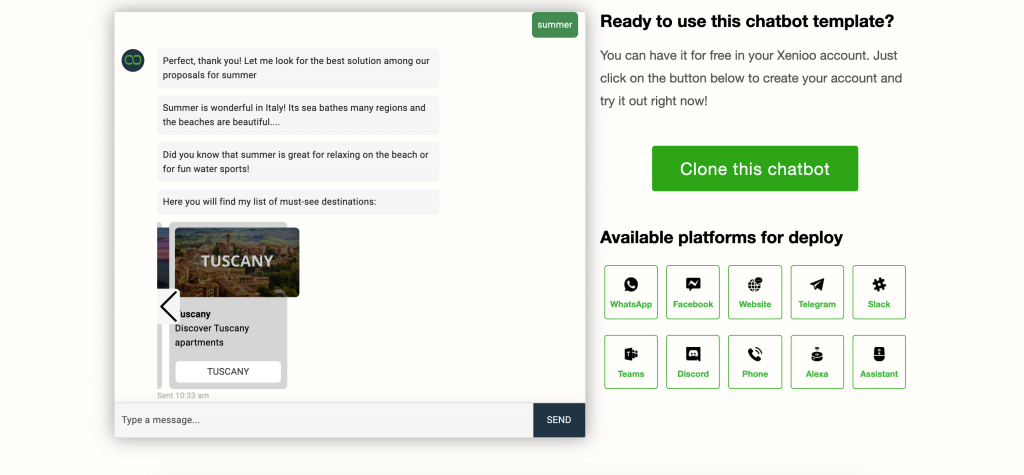1024x475 pixels.
Task: Click the Discord platform icon
Action: [693, 362]
